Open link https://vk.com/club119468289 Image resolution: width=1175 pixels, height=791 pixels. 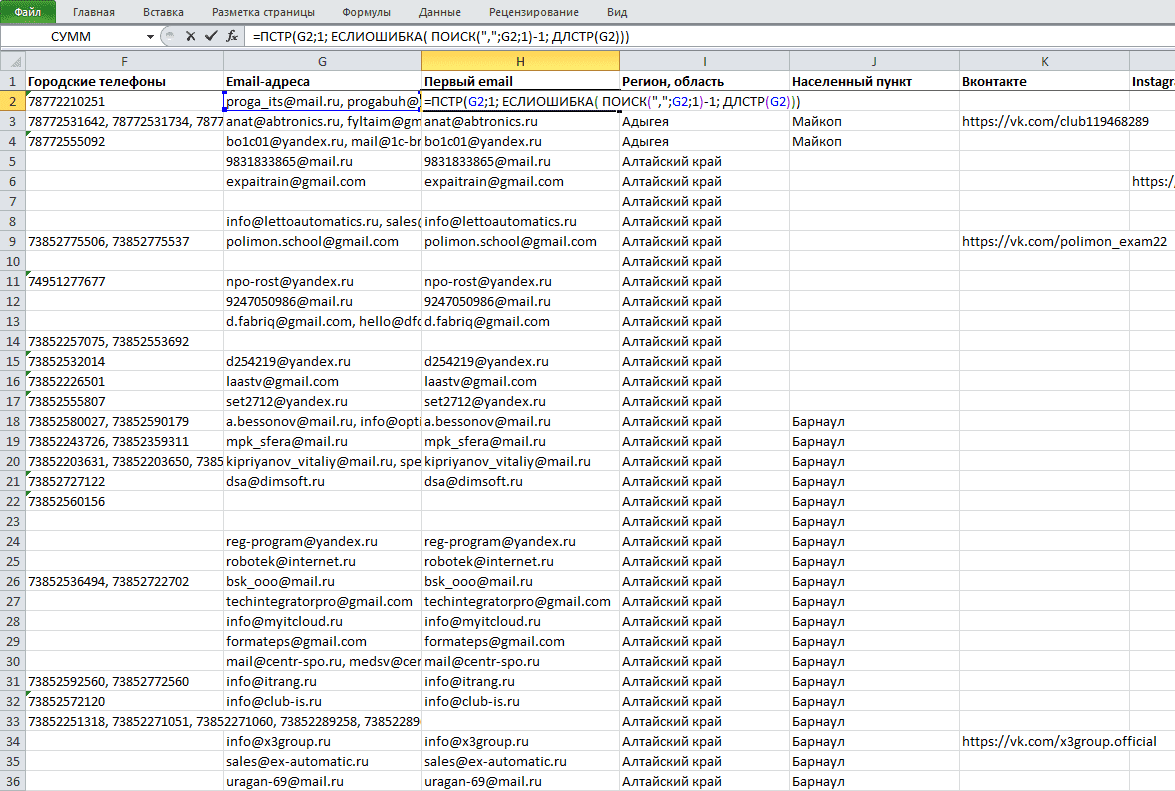(1055, 121)
